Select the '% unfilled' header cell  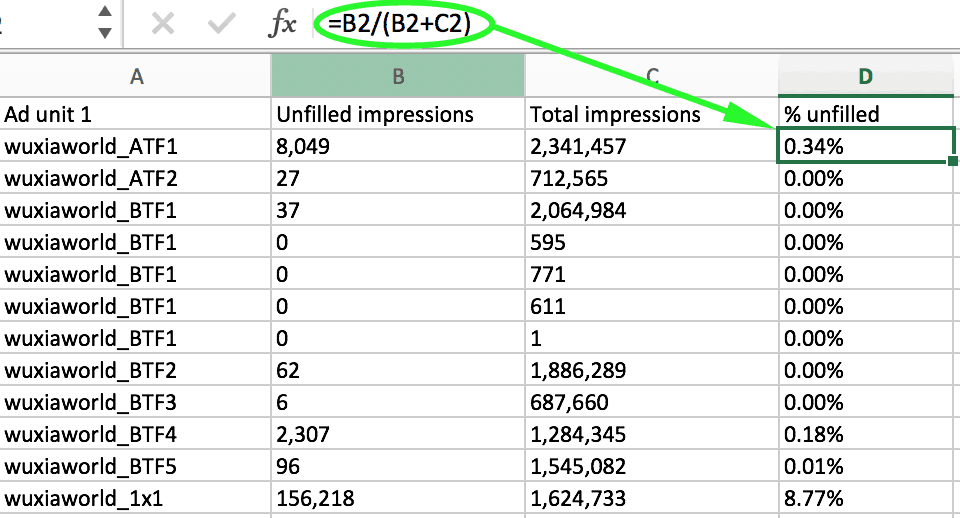pyautogui.click(x=866, y=114)
